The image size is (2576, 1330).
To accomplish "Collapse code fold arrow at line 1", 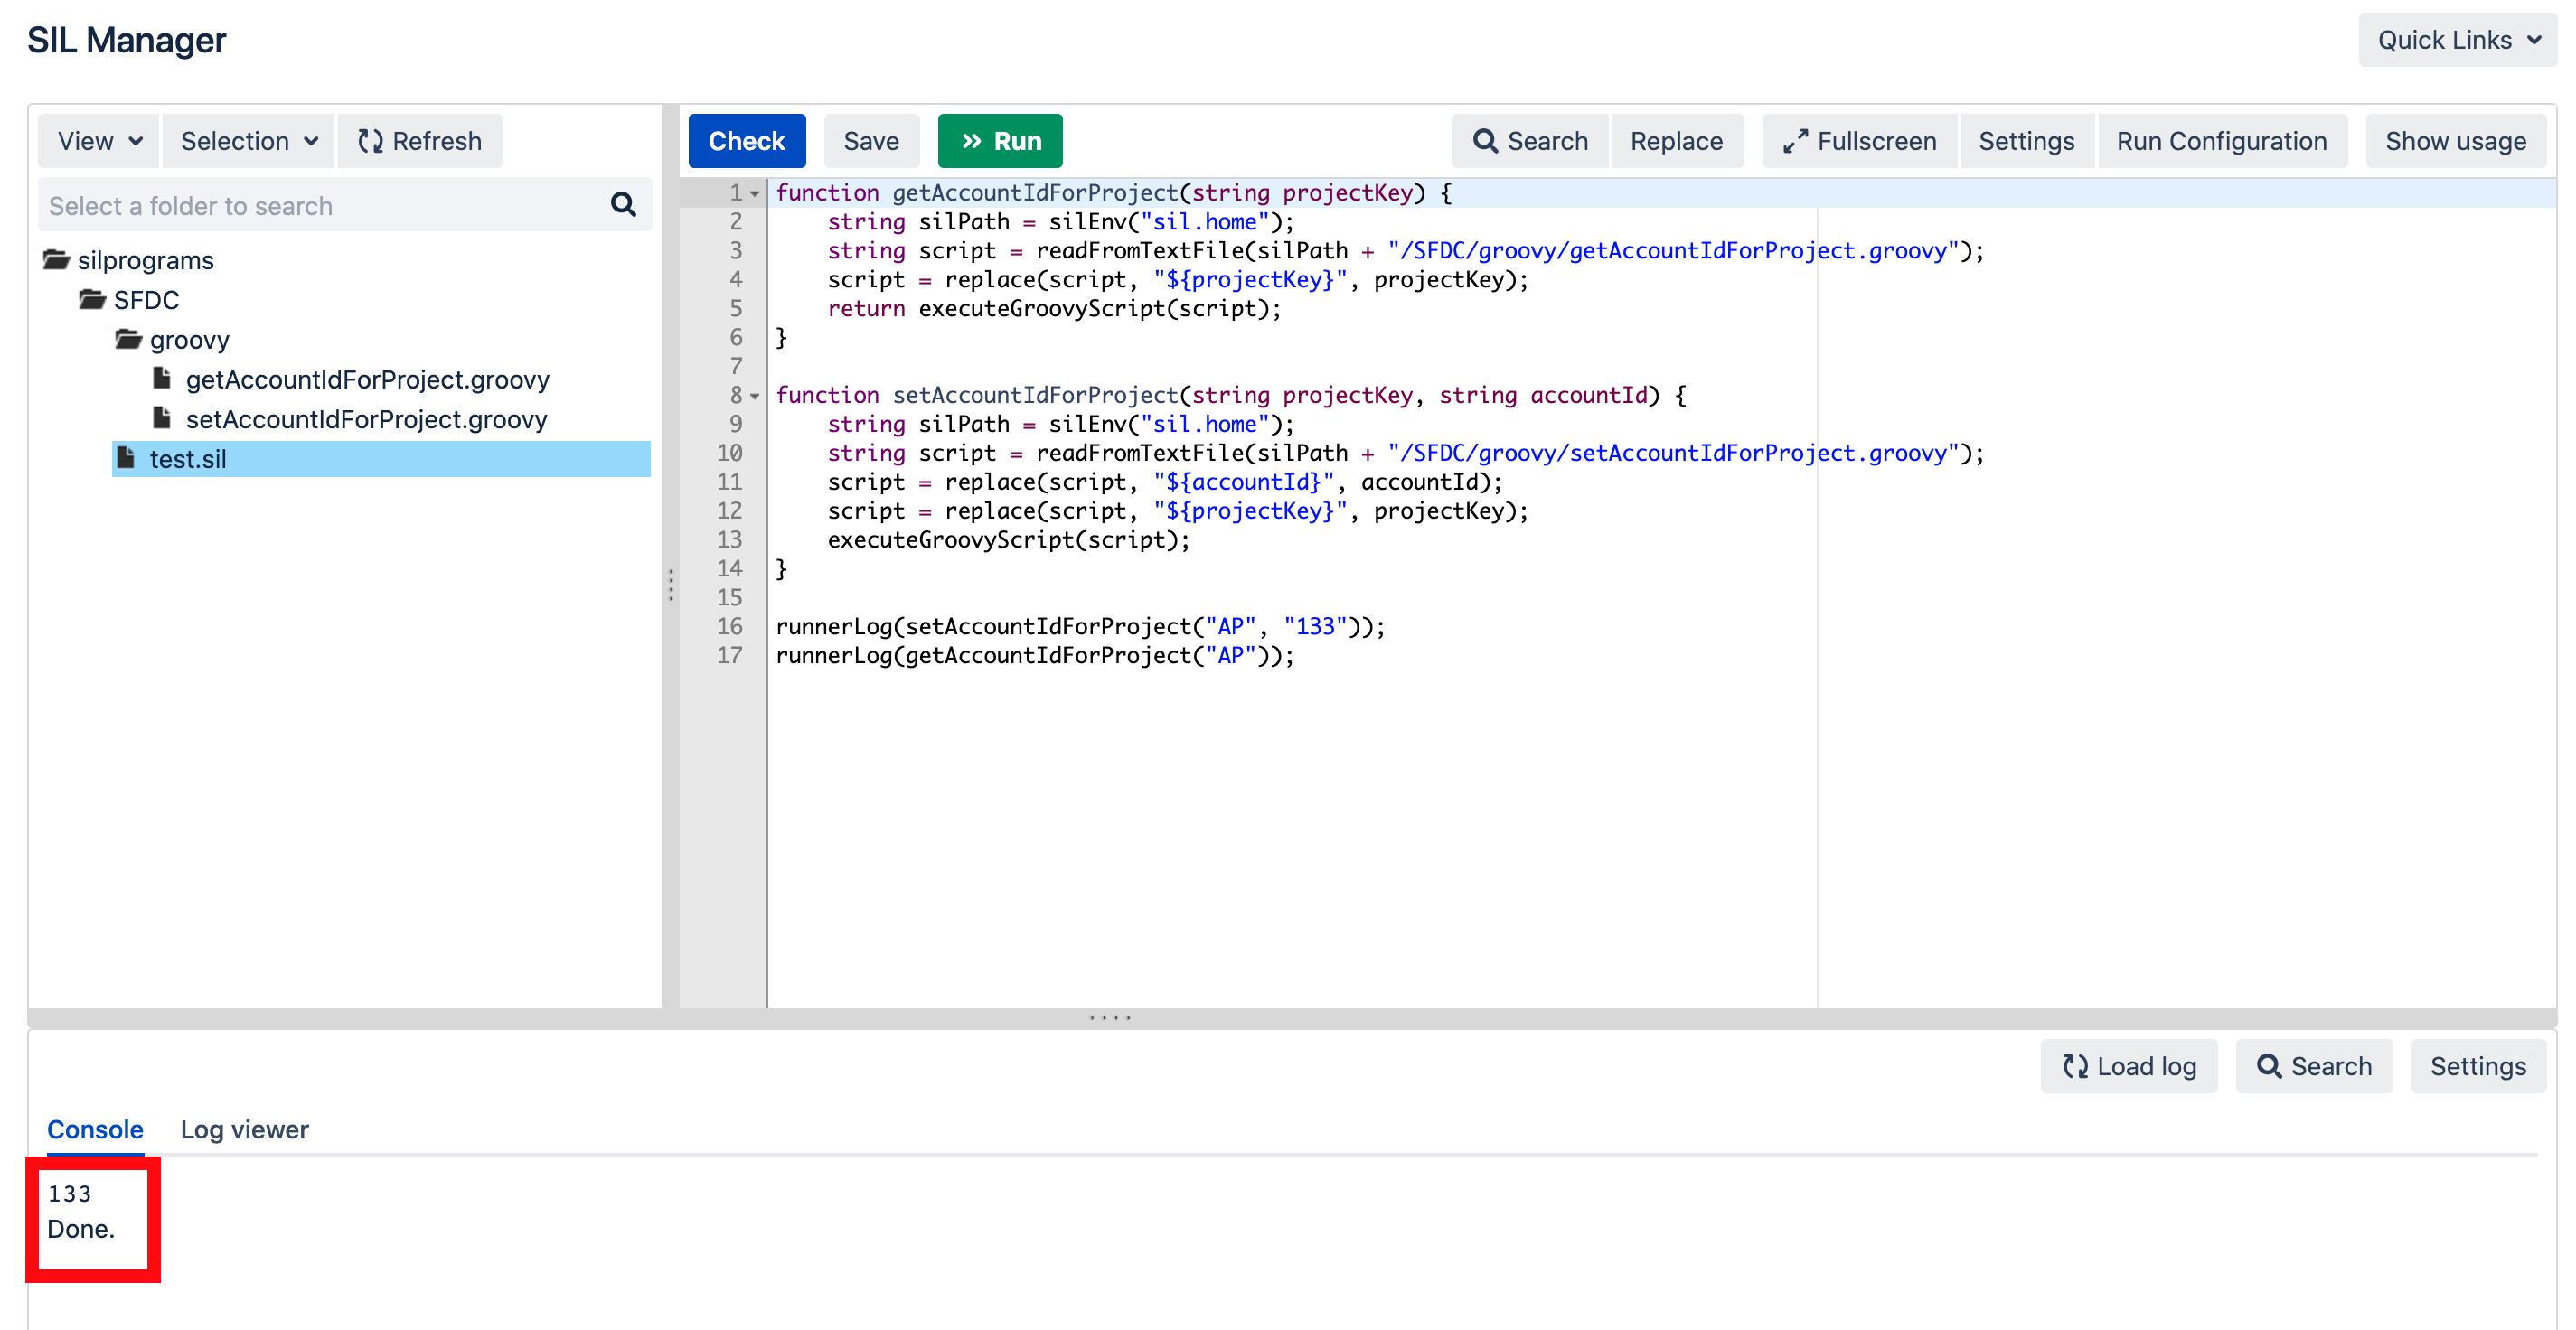I will pos(755,194).
